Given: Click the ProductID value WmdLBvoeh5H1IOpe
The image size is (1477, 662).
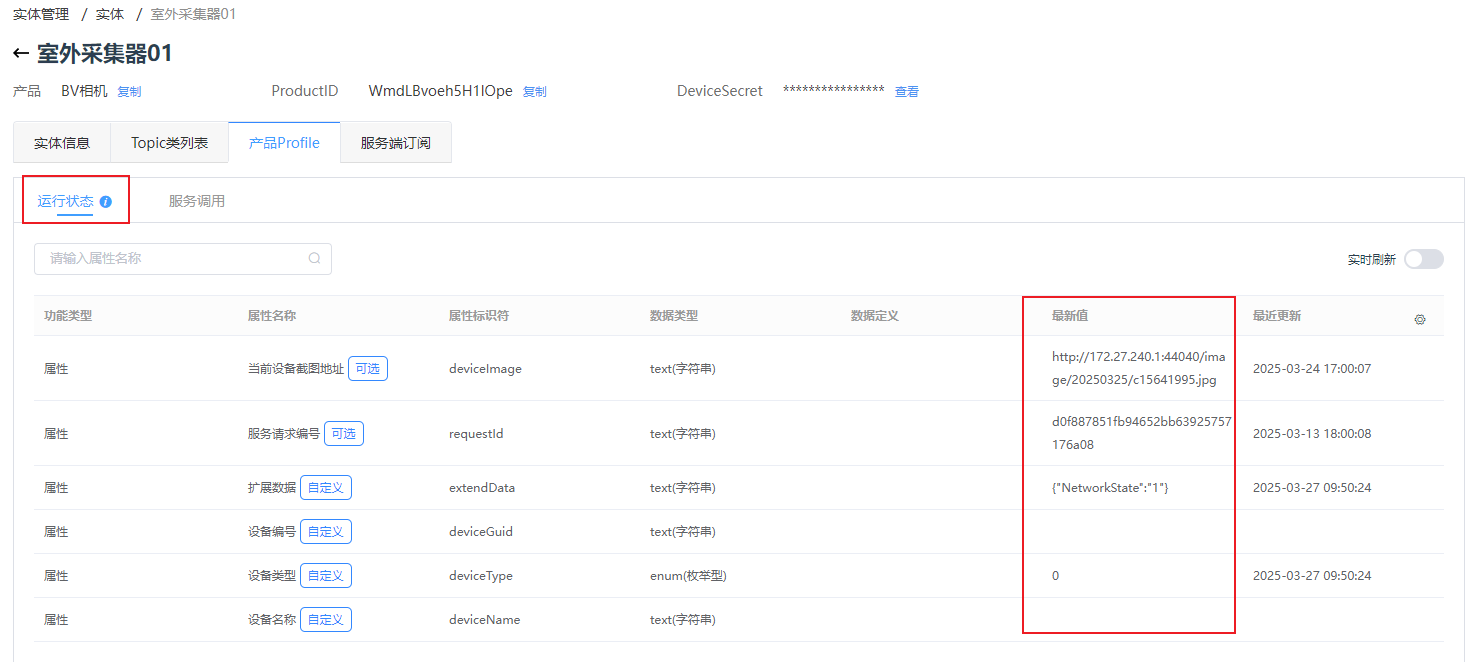Looking at the screenshot, I should click(x=440, y=91).
